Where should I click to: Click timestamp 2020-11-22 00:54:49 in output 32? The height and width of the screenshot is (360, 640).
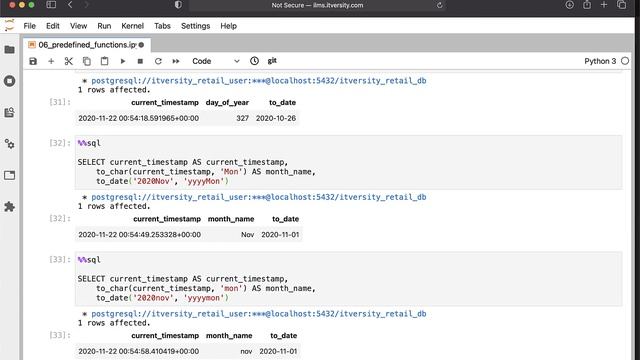pos(140,235)
